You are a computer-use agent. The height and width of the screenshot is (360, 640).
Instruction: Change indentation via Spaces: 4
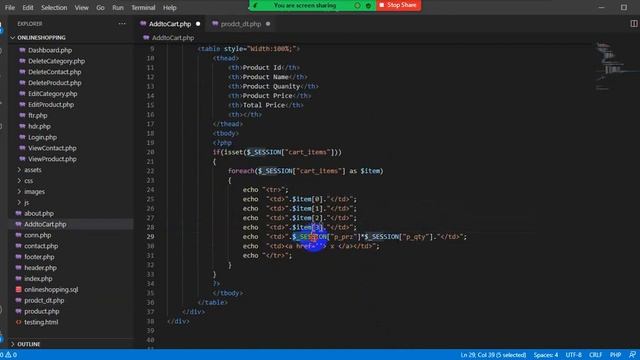(546, 355)
